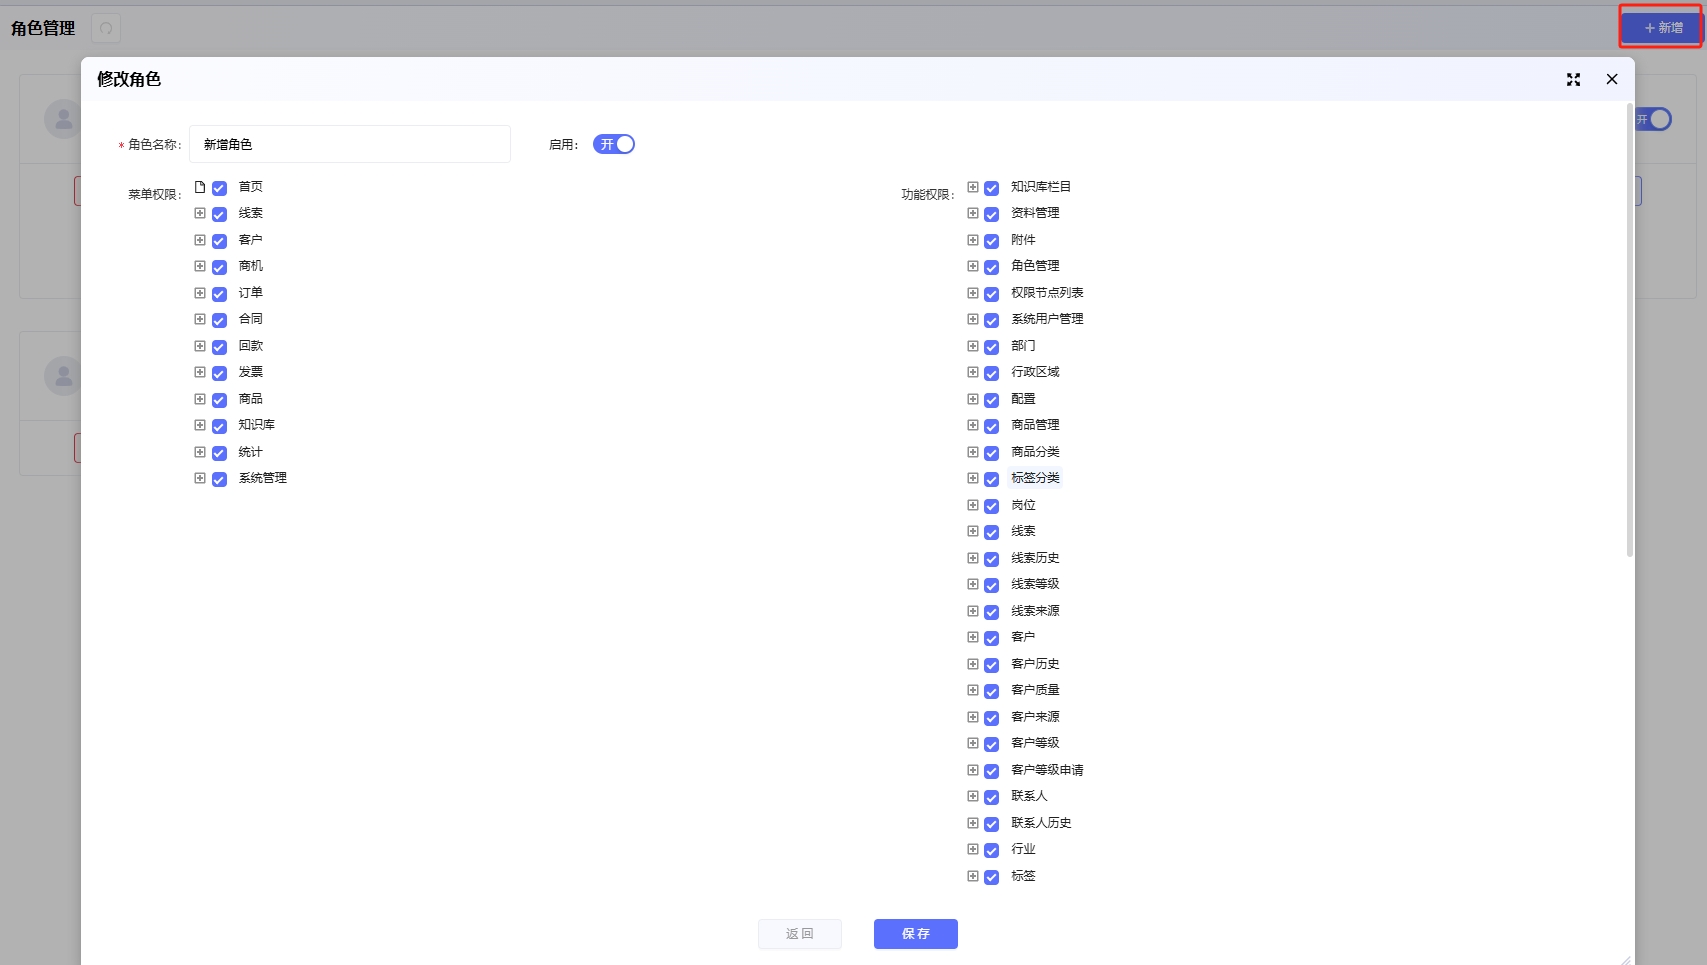Click the resize handle at dialog corner
The image size is (1707, 965).
(x=1625, y=959)
